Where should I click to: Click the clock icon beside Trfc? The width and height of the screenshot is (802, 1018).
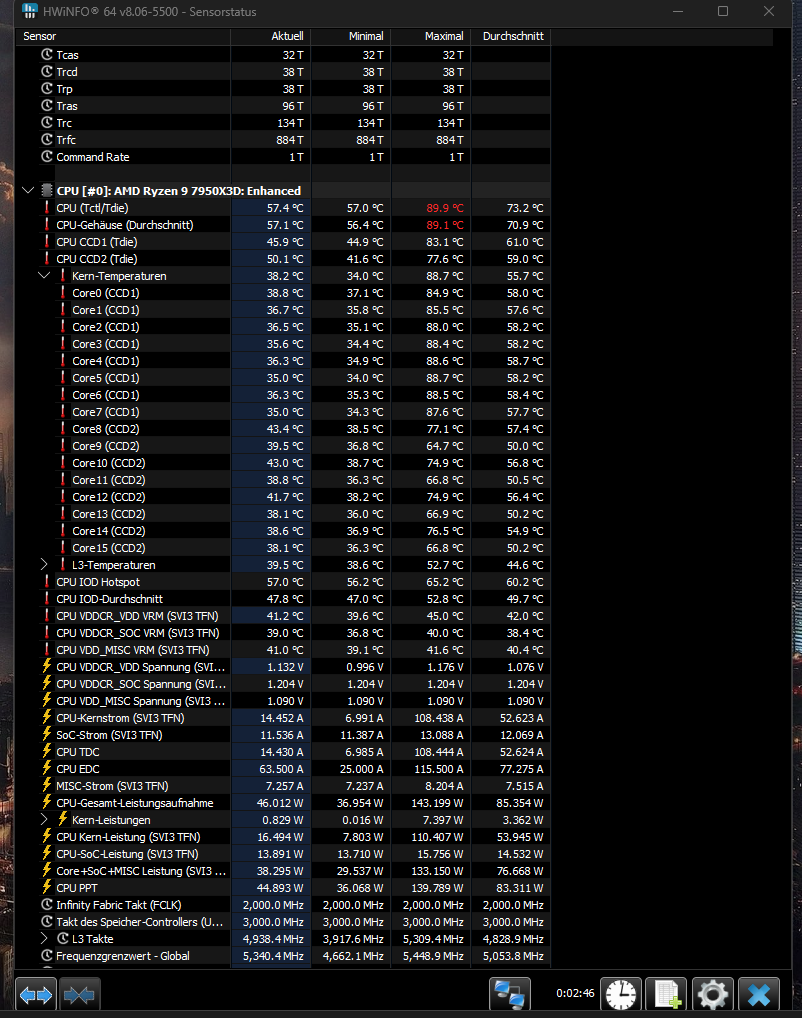tap(47, 140)
